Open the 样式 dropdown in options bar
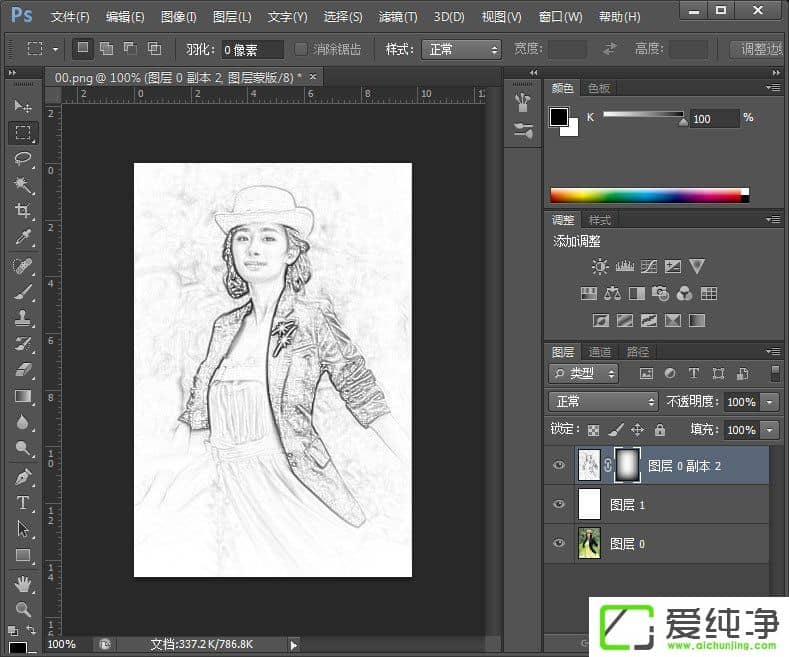The width and height of the screenshot is (789, 657). click(x=460, y=49)
